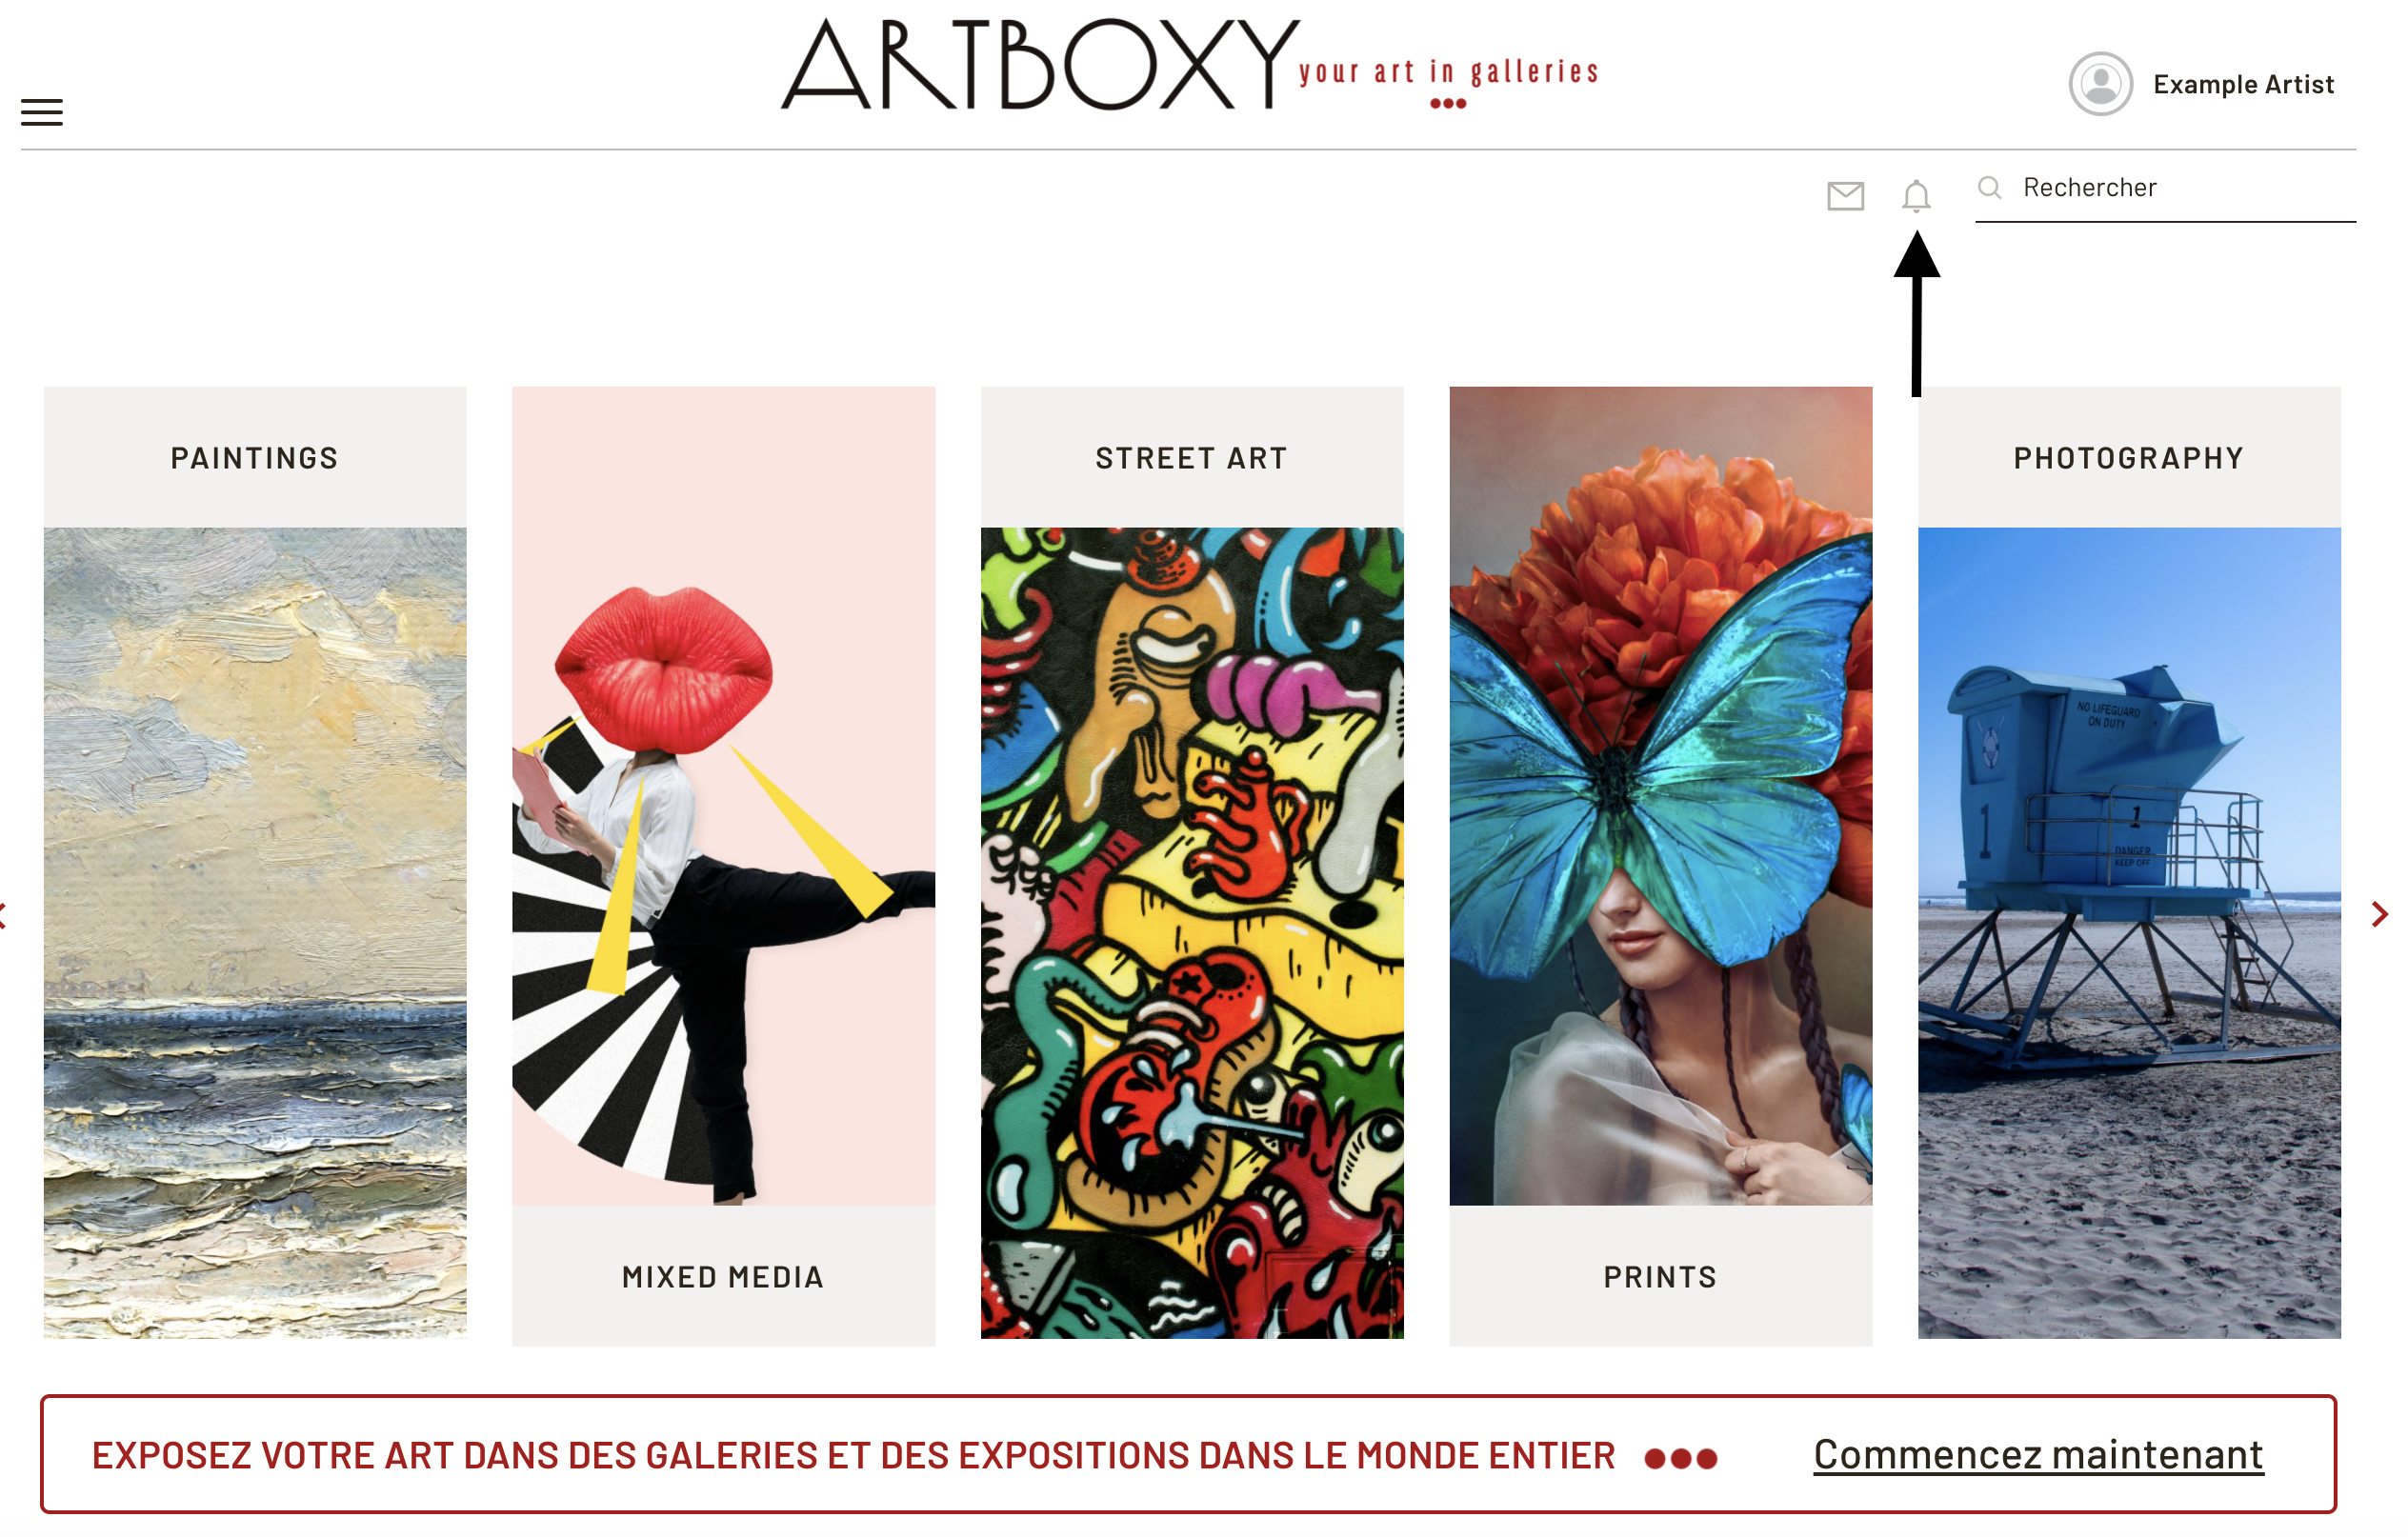Open the notifications bell icon
Viewport: 2408px width, 1537px height.
pyautogui.click(x=1916, y=196)
